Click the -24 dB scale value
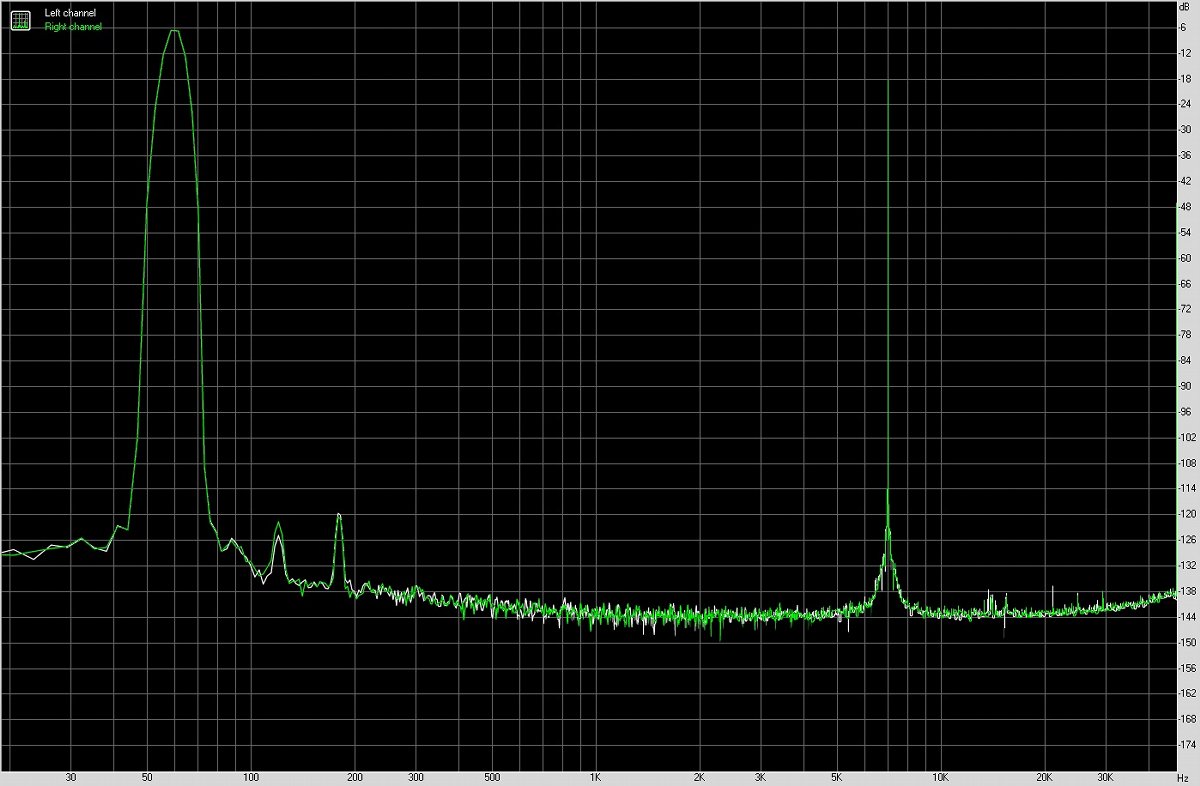This screenshot has width=1200, height=786. click(x=1185, y=104)
